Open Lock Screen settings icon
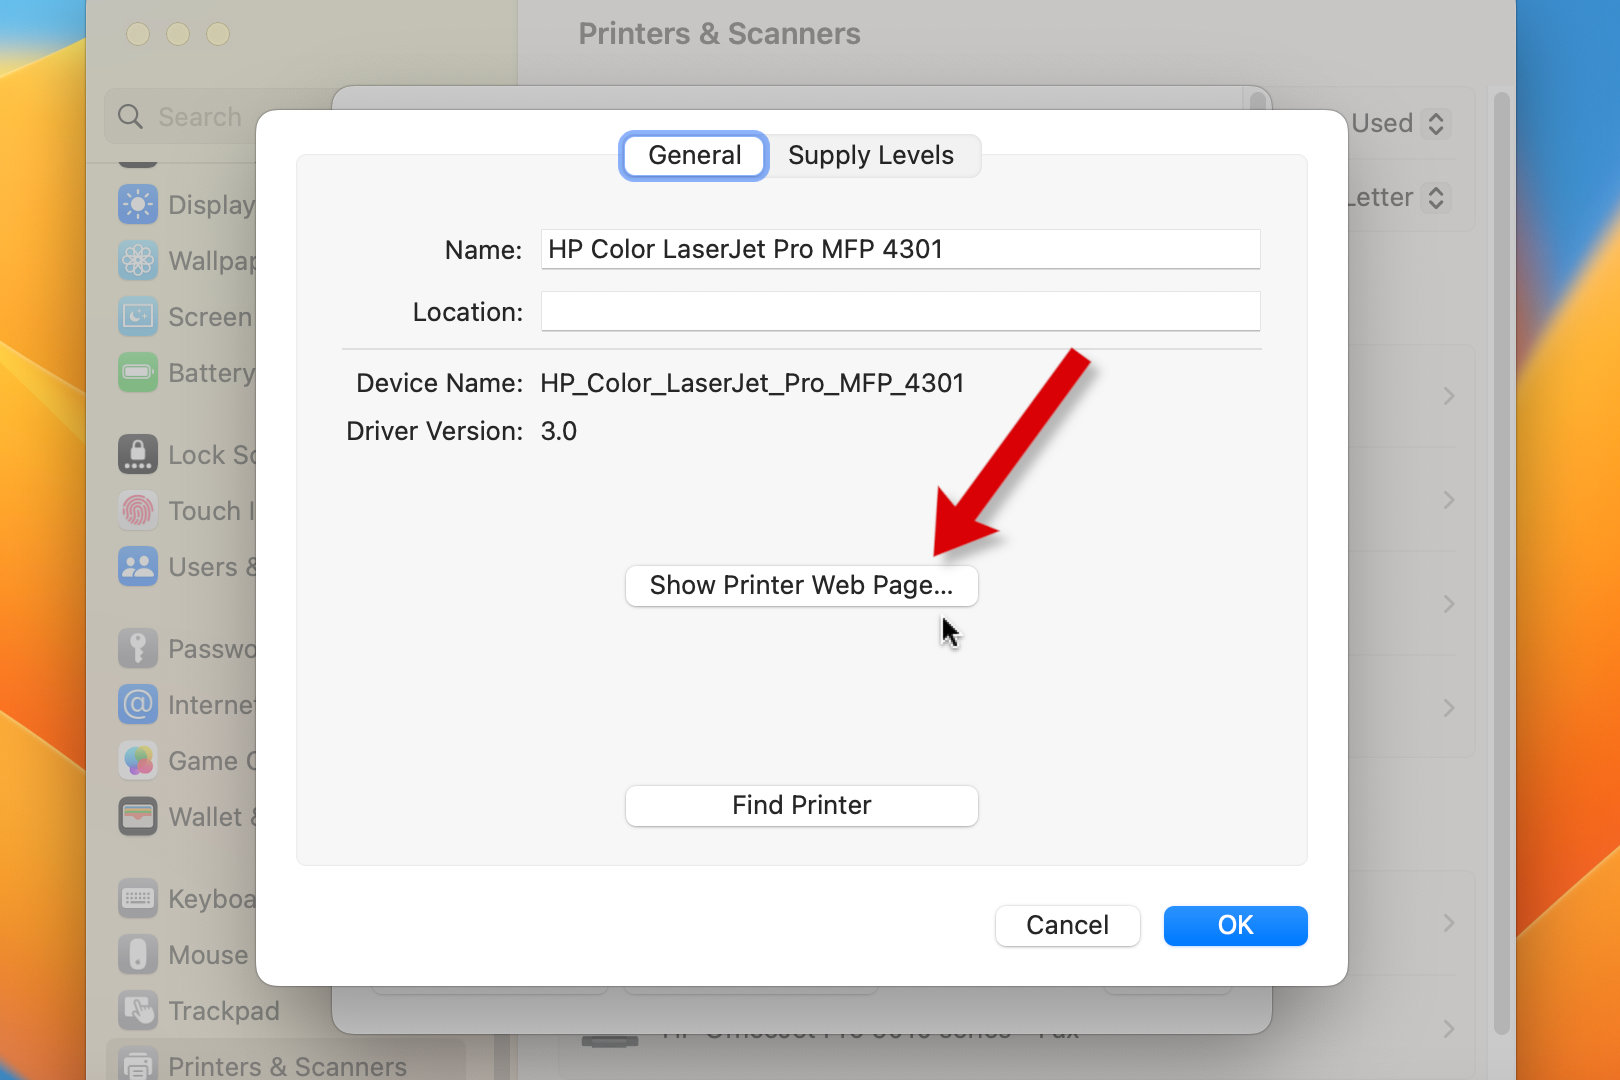Viewport: 1620px width, 1080px height. 138,455
